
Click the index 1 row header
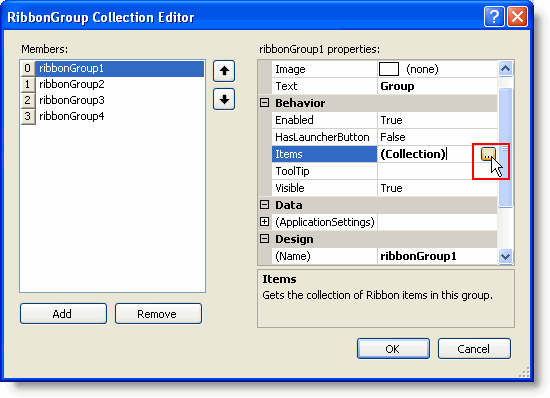point(28,84)
